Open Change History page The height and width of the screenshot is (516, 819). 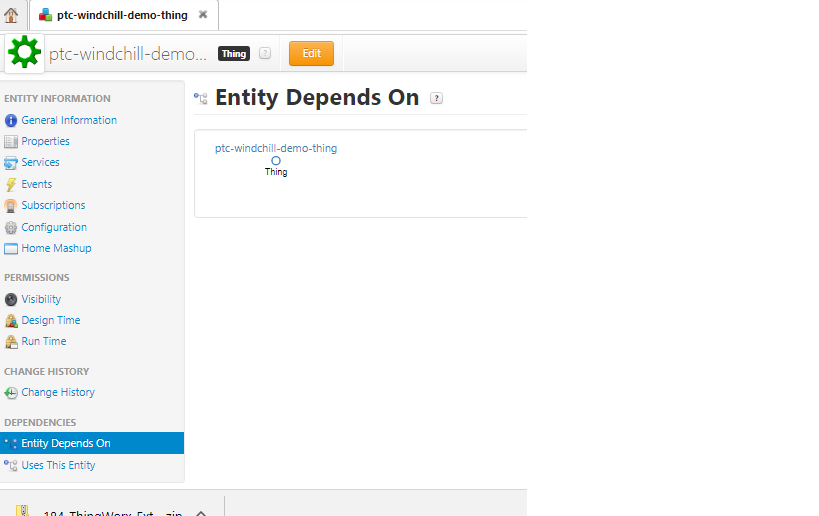point(58,392)
